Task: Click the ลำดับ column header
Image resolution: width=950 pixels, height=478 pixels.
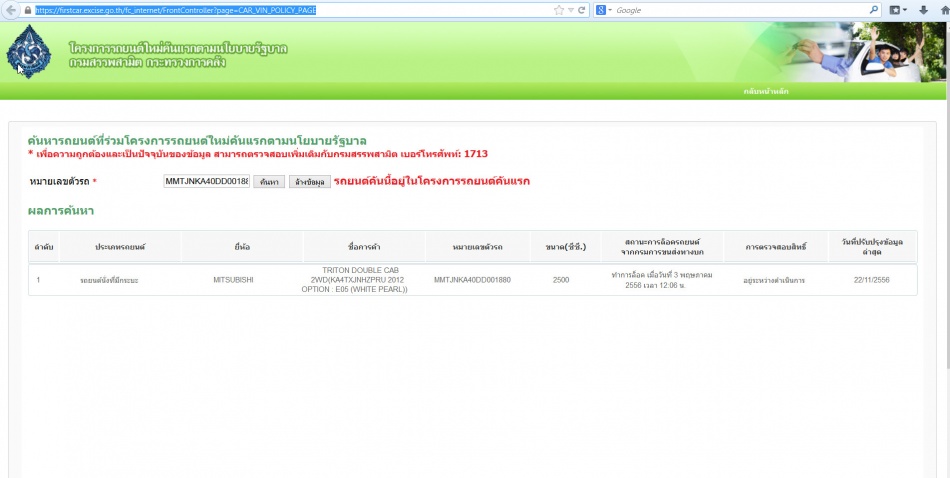Action: (x=44, y=247)
